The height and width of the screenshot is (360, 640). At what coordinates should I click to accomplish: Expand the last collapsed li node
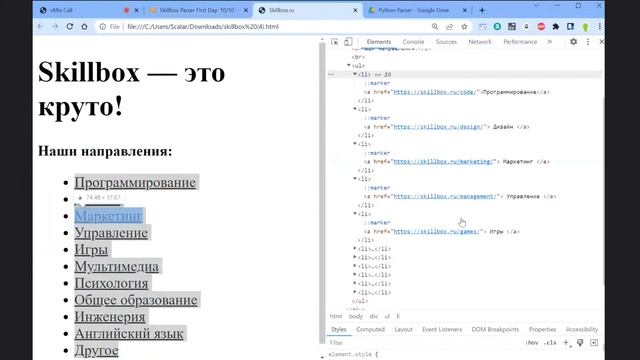coord(355,292)
